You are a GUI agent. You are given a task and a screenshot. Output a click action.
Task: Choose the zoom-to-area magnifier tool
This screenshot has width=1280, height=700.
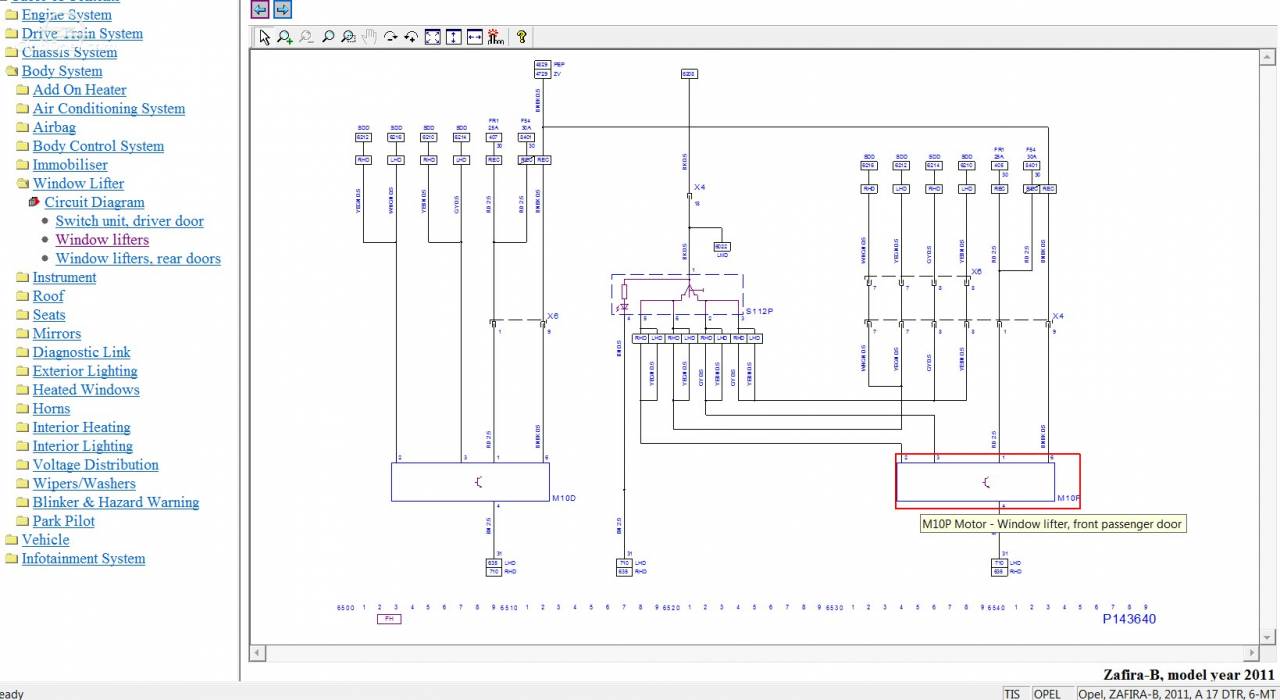click(x=348, y=37)
